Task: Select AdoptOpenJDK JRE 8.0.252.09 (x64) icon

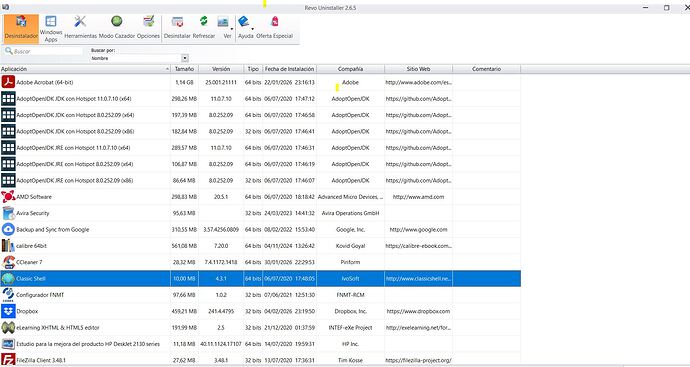Action: [x=8, y=164]
